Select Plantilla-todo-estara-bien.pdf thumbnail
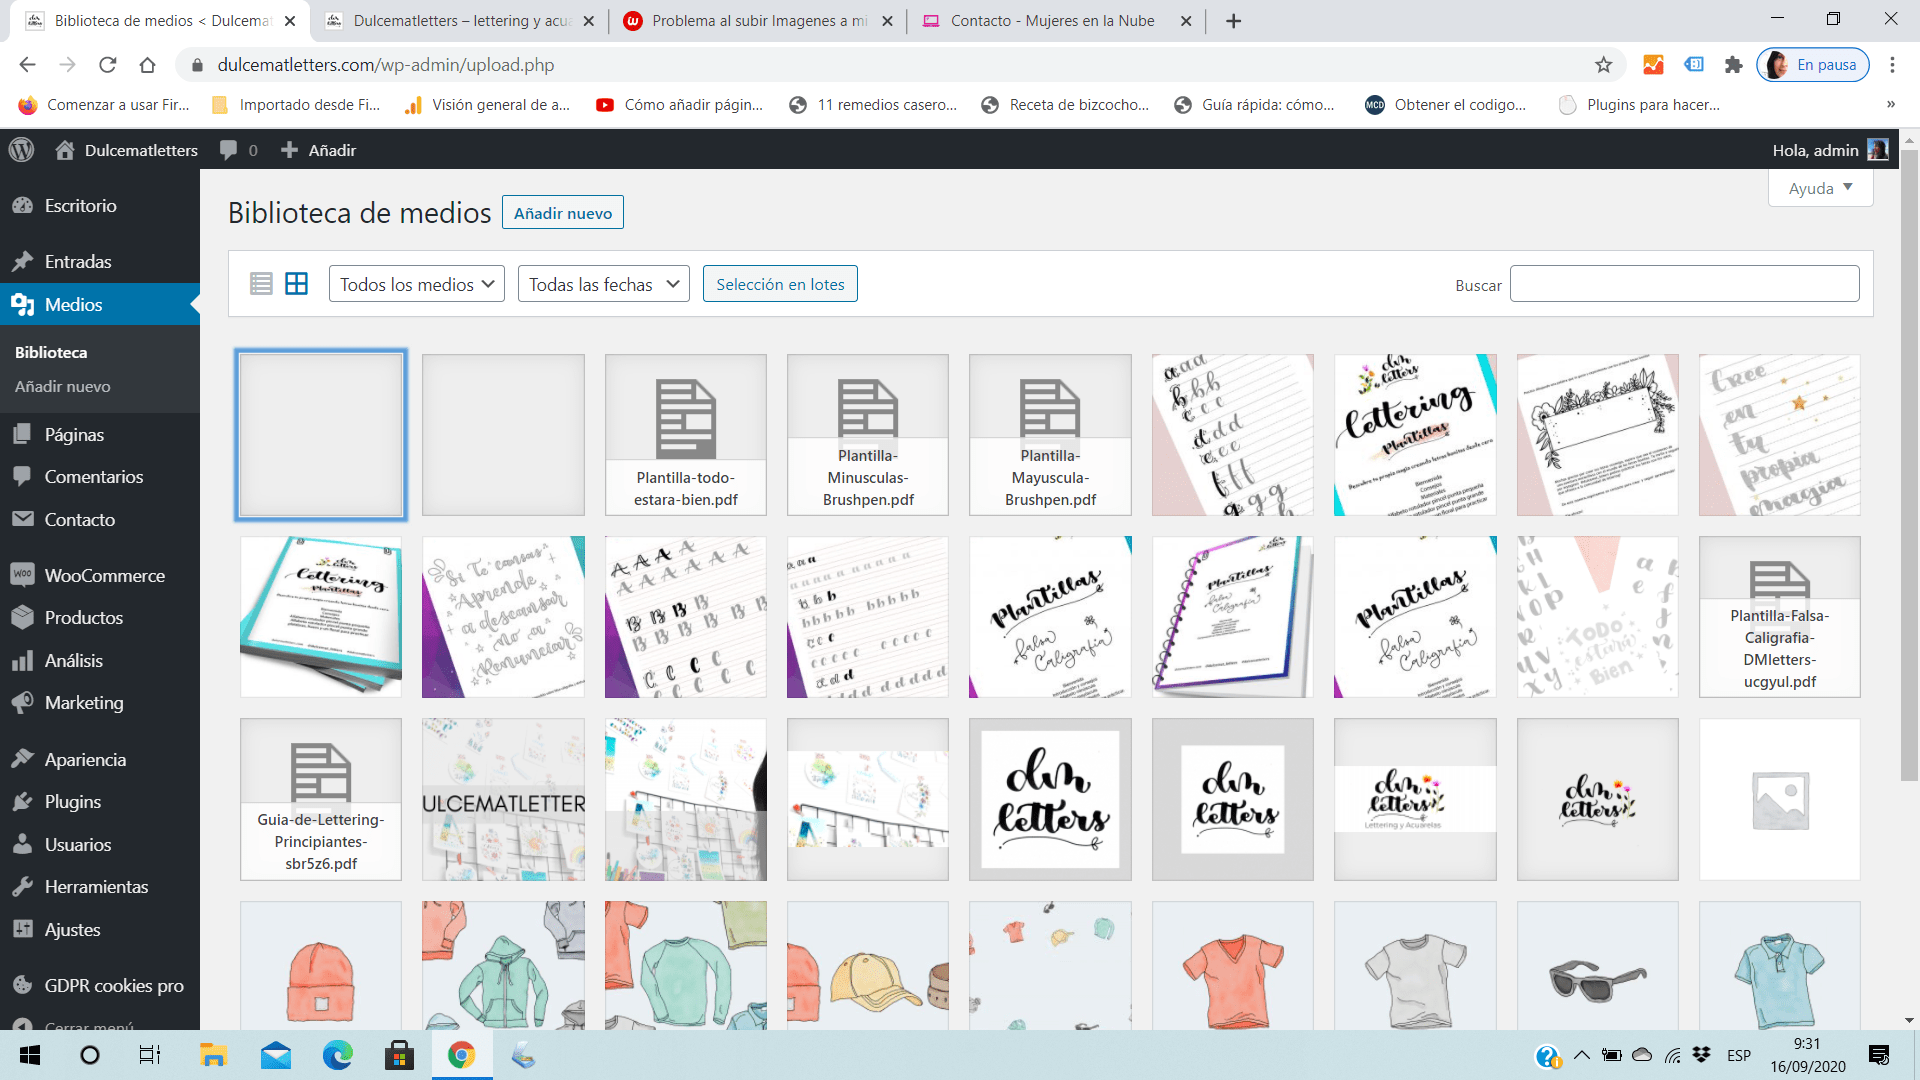This screenshot has height=1080, width=1920. (x=685, y=435)
